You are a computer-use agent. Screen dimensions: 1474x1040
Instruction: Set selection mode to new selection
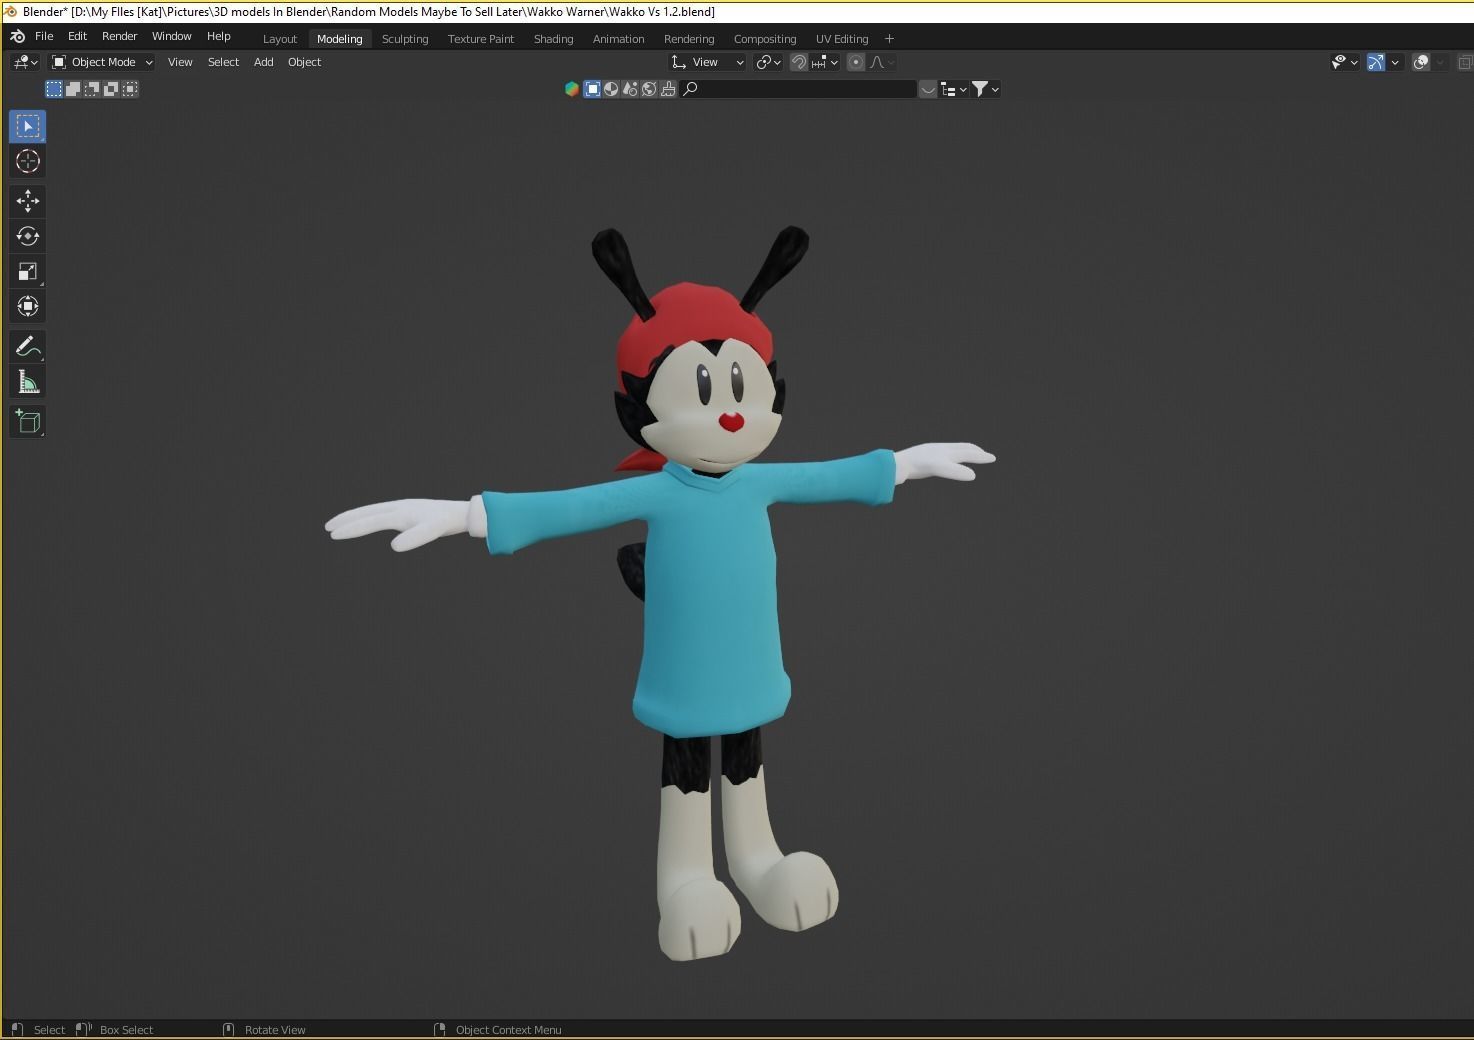(x=54, y=89)
